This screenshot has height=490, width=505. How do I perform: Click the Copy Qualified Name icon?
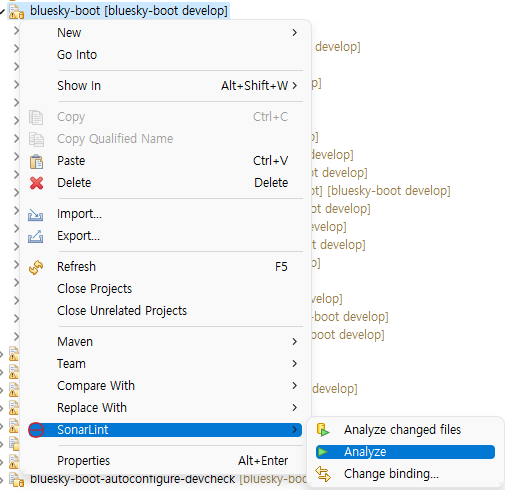[x=36, y=139]
